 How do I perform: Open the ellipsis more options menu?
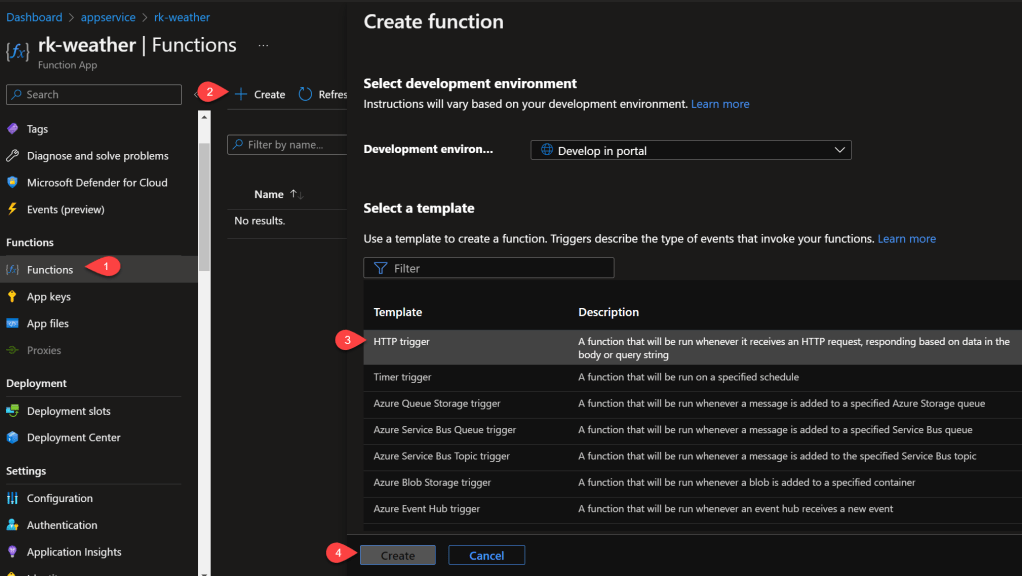tap(264, 46)
